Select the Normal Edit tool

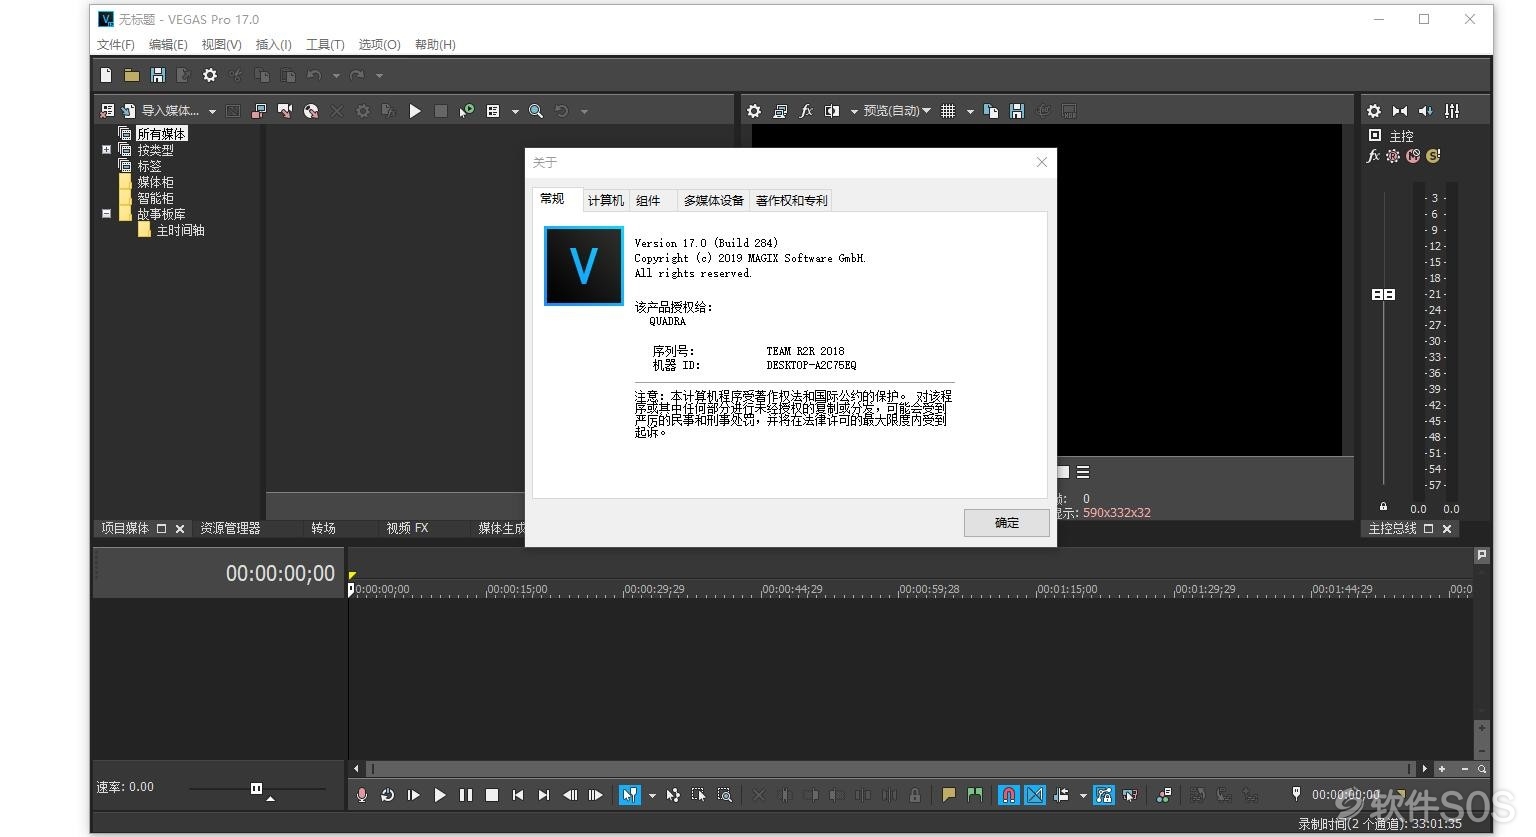(629, 795)
